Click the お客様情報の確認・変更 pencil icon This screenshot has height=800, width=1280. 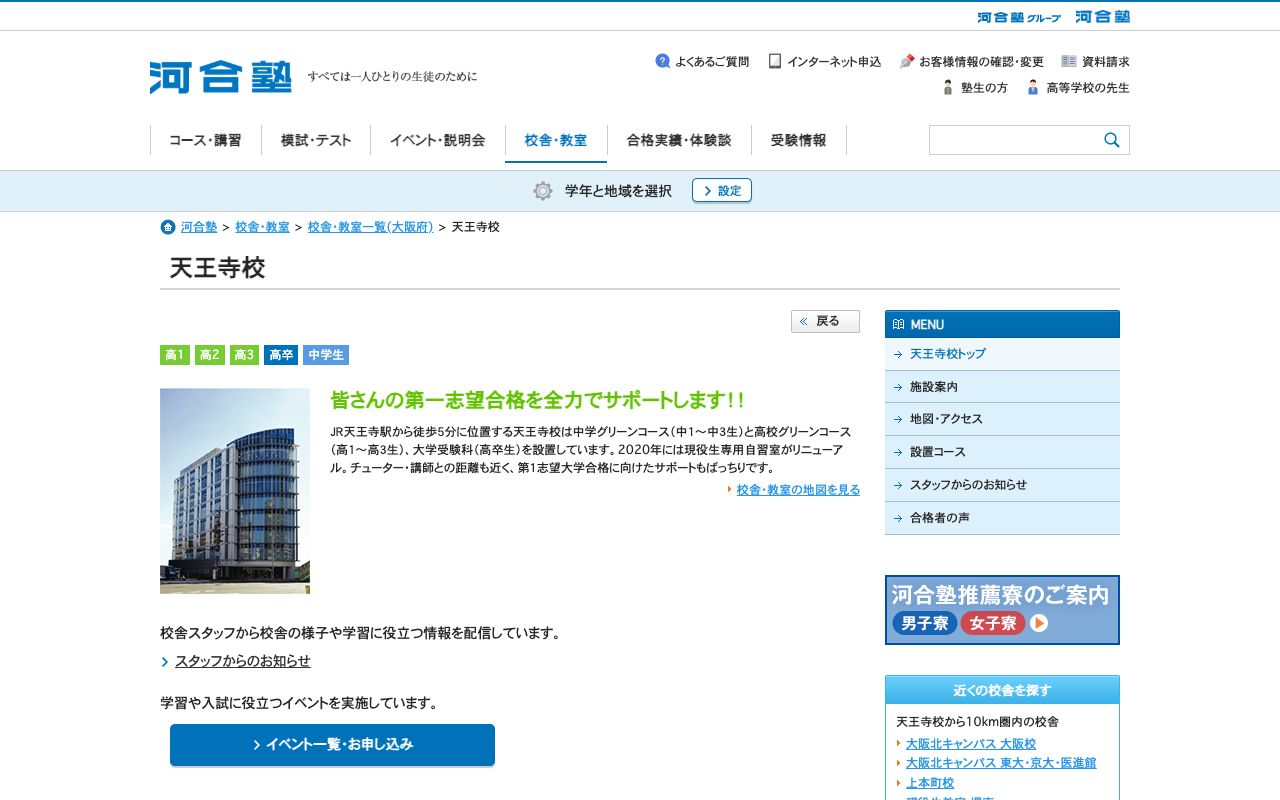907,61
